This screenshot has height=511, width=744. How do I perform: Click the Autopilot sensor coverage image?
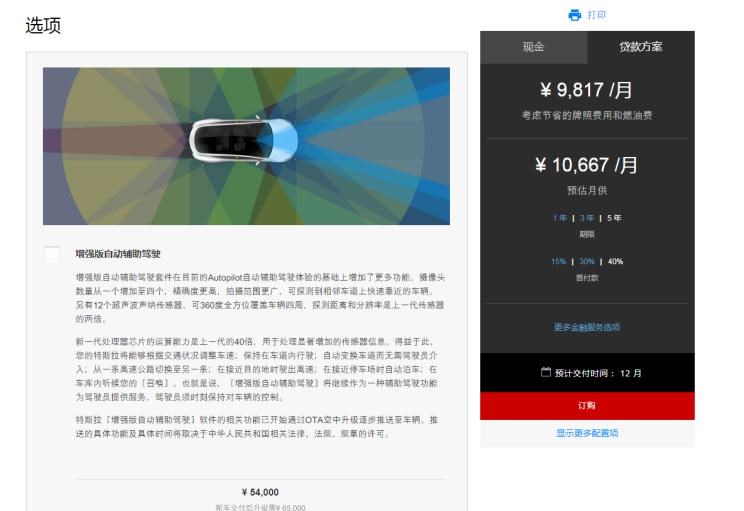tap(246, 146)
